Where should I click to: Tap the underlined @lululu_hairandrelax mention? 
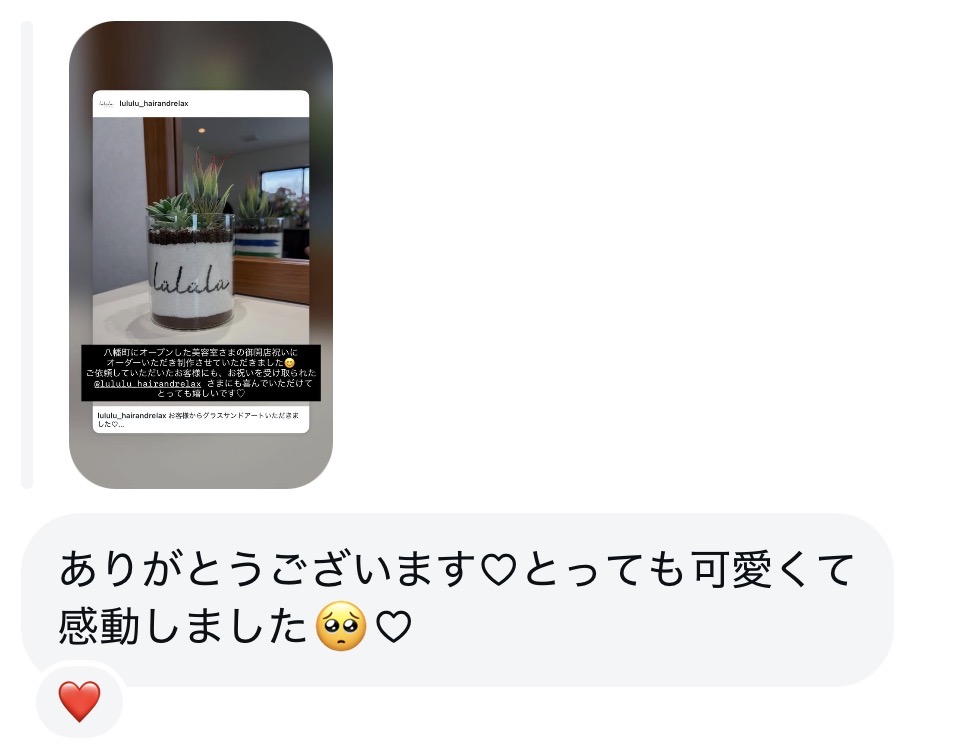click(147, 384)
